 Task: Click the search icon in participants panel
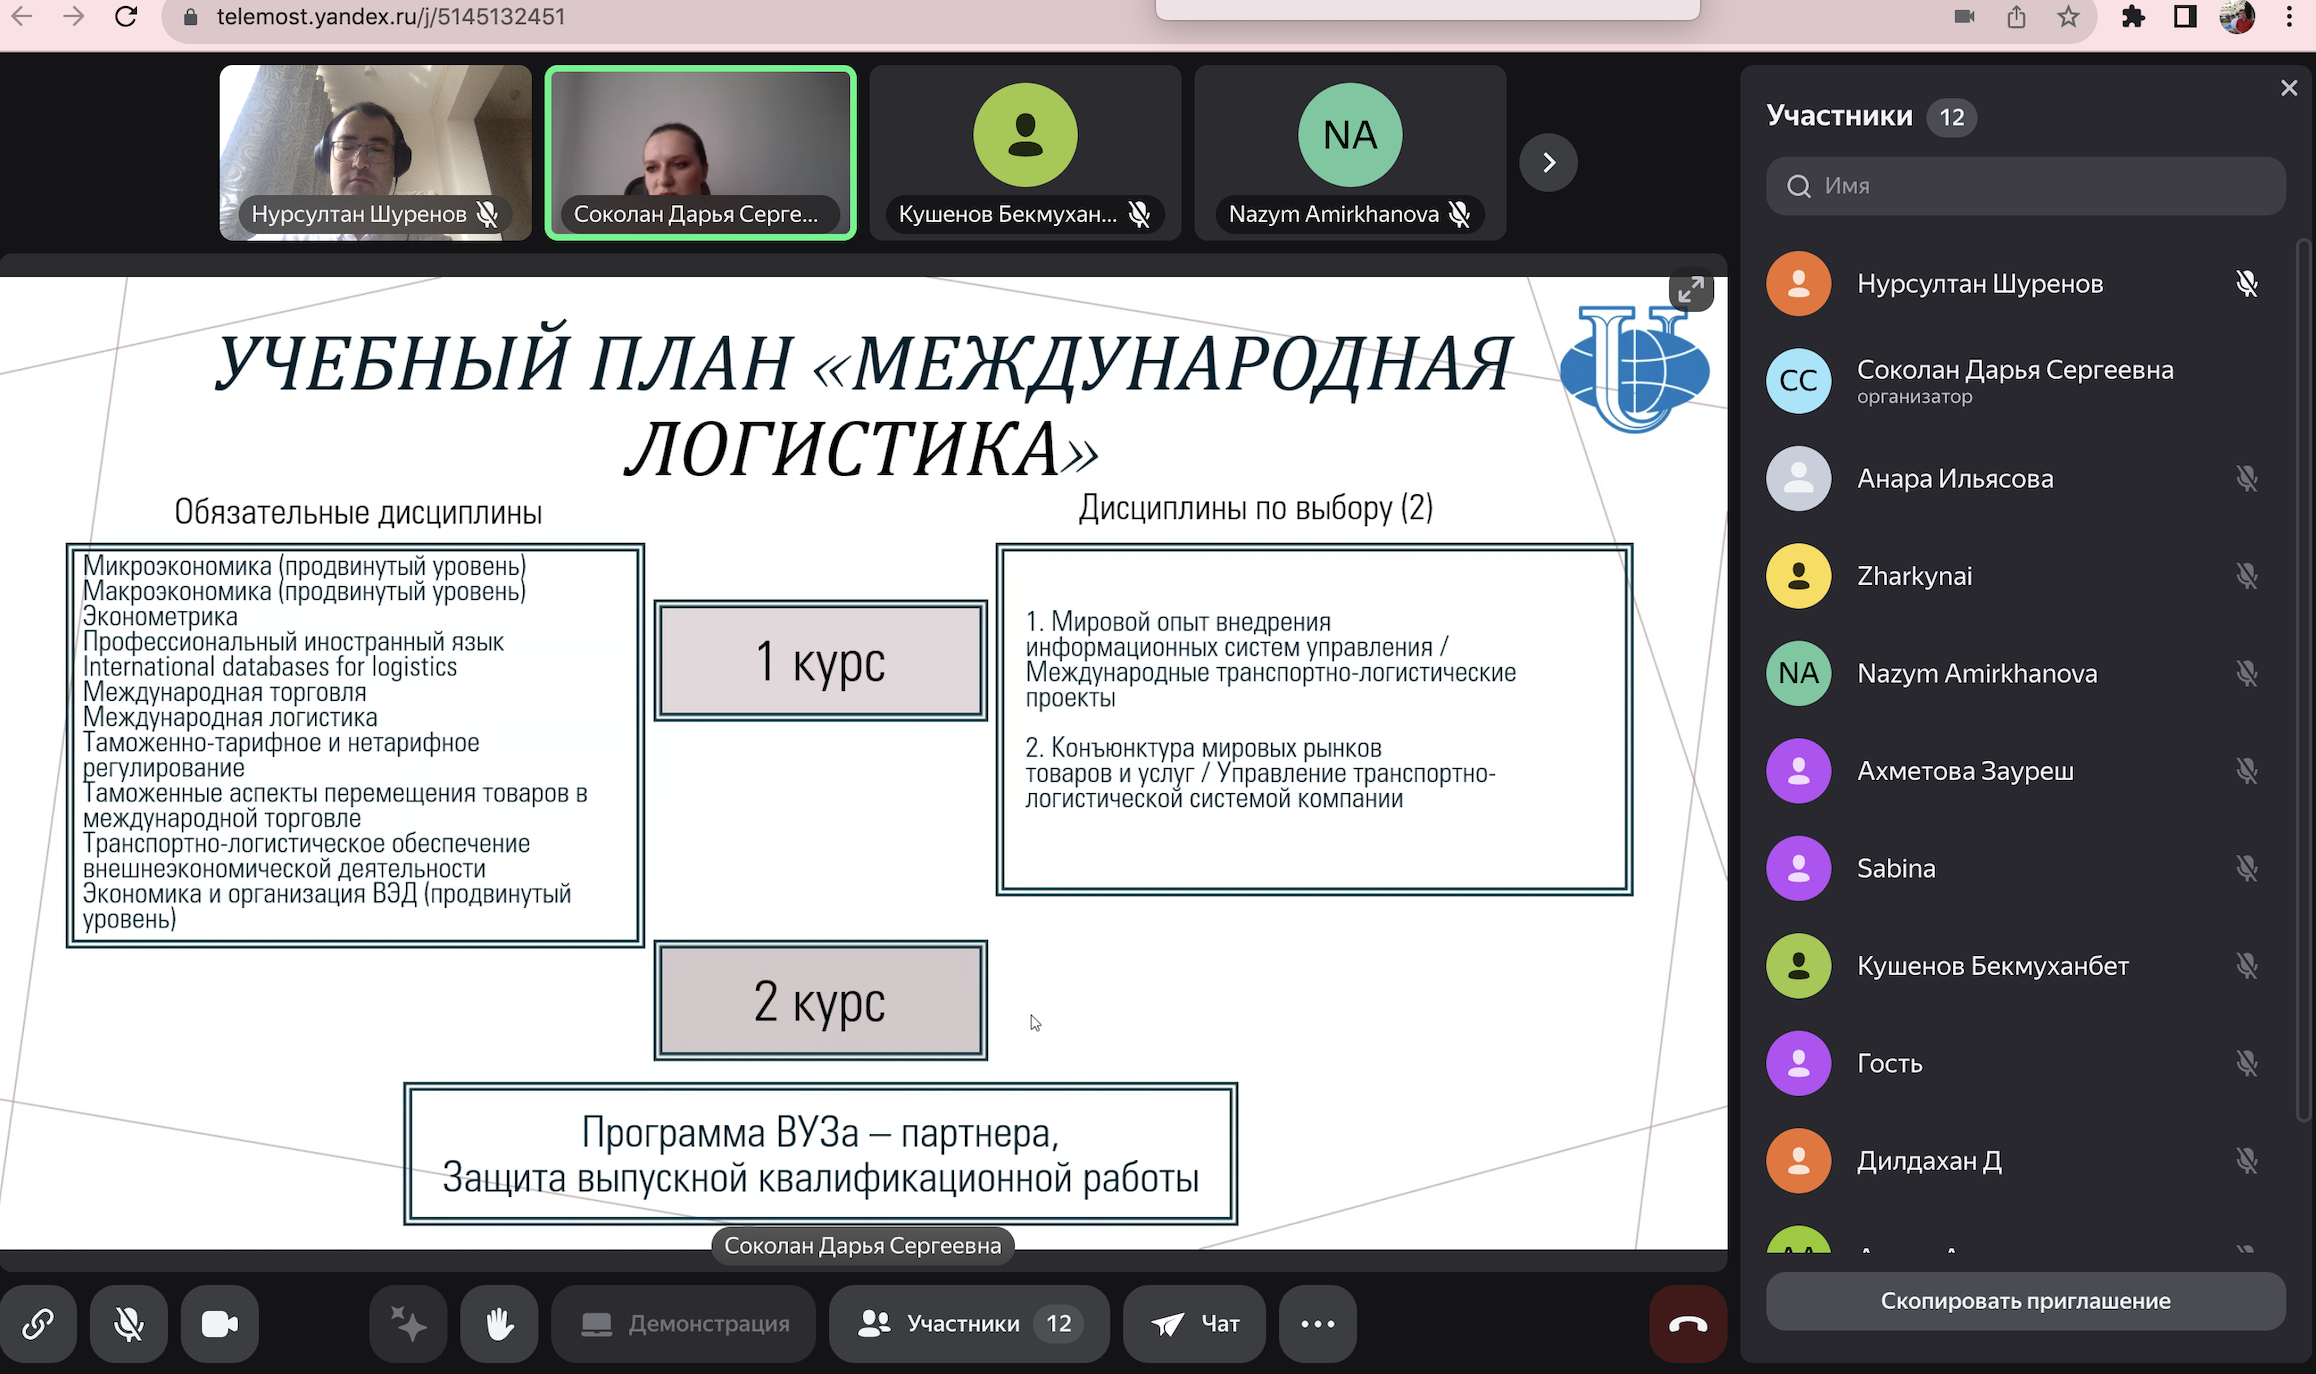(1800, 186)
